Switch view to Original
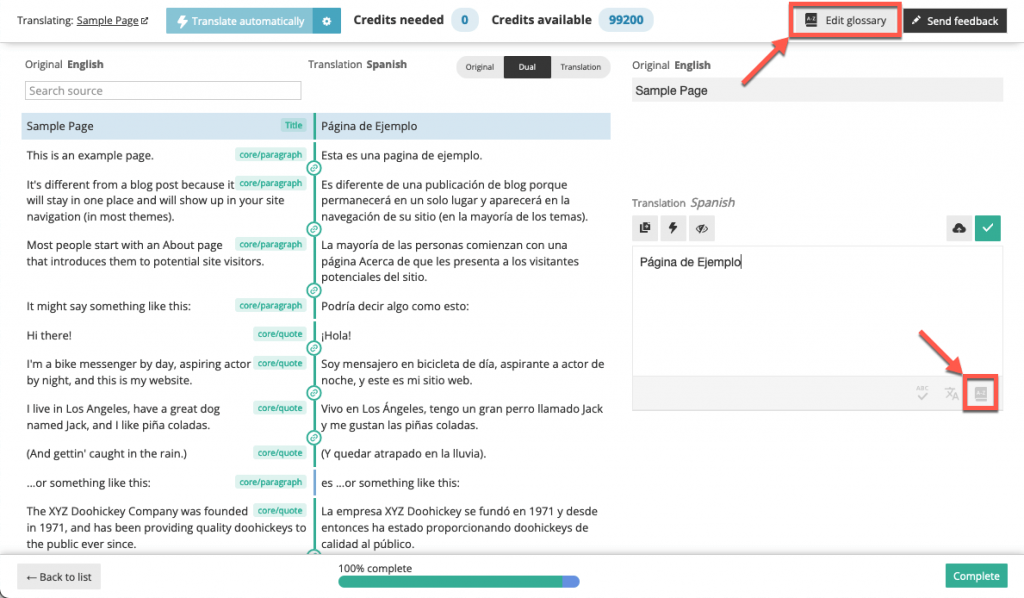This screenshot has width=1024, height=598. (479, 67)
